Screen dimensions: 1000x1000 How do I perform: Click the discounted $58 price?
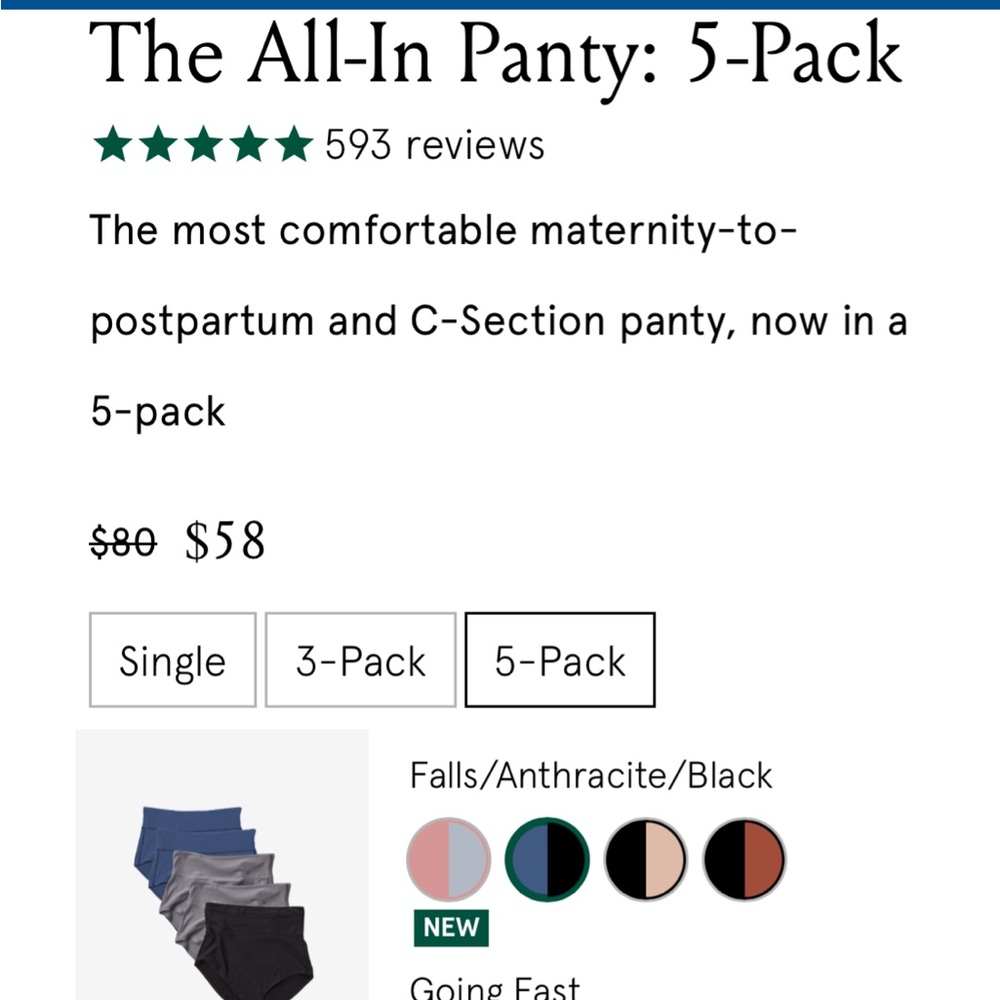[223, 541]
